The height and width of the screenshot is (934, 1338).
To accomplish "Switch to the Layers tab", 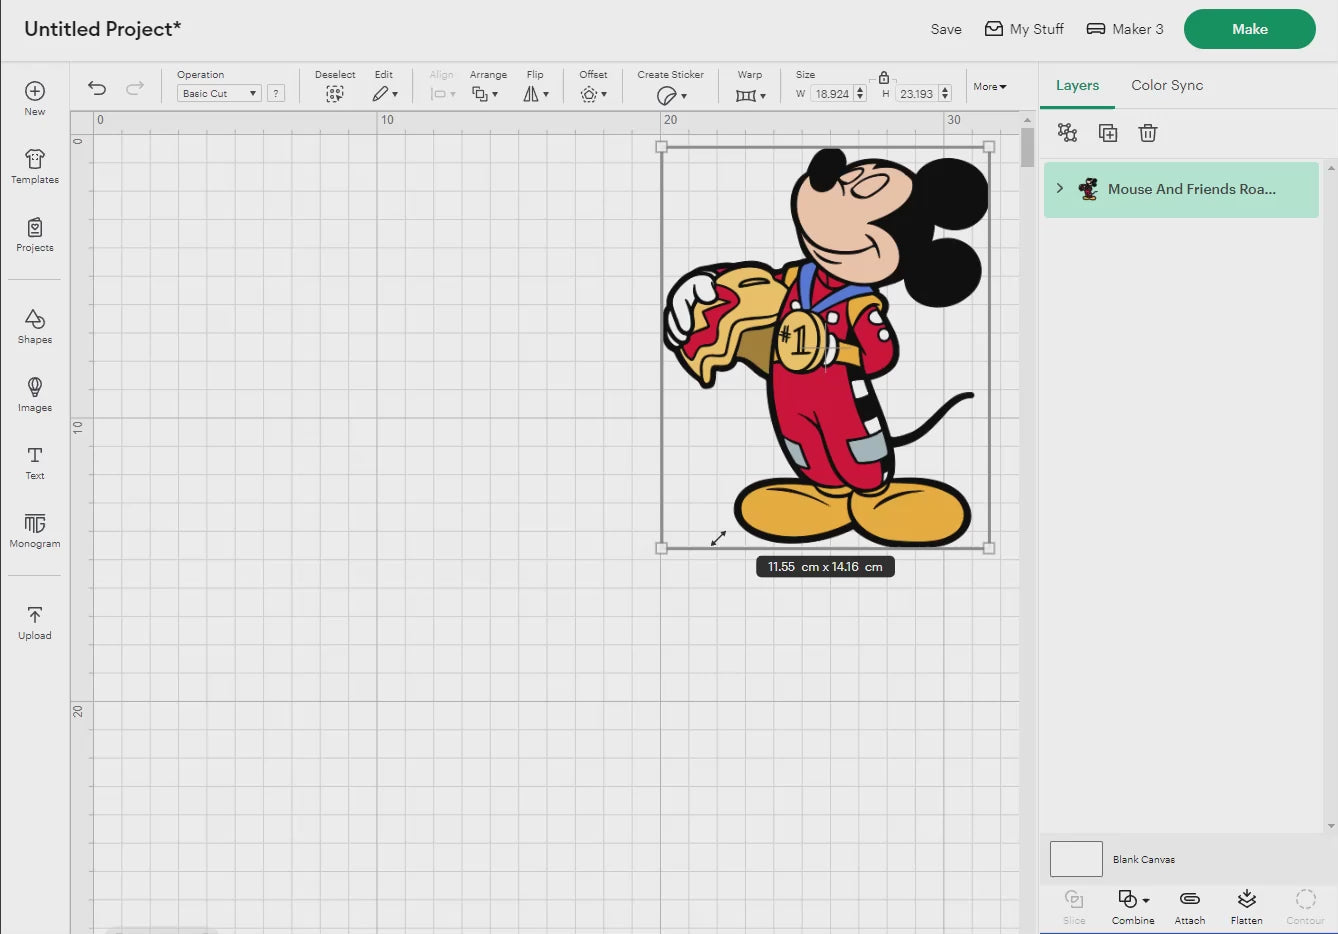I will [1077, 85].
